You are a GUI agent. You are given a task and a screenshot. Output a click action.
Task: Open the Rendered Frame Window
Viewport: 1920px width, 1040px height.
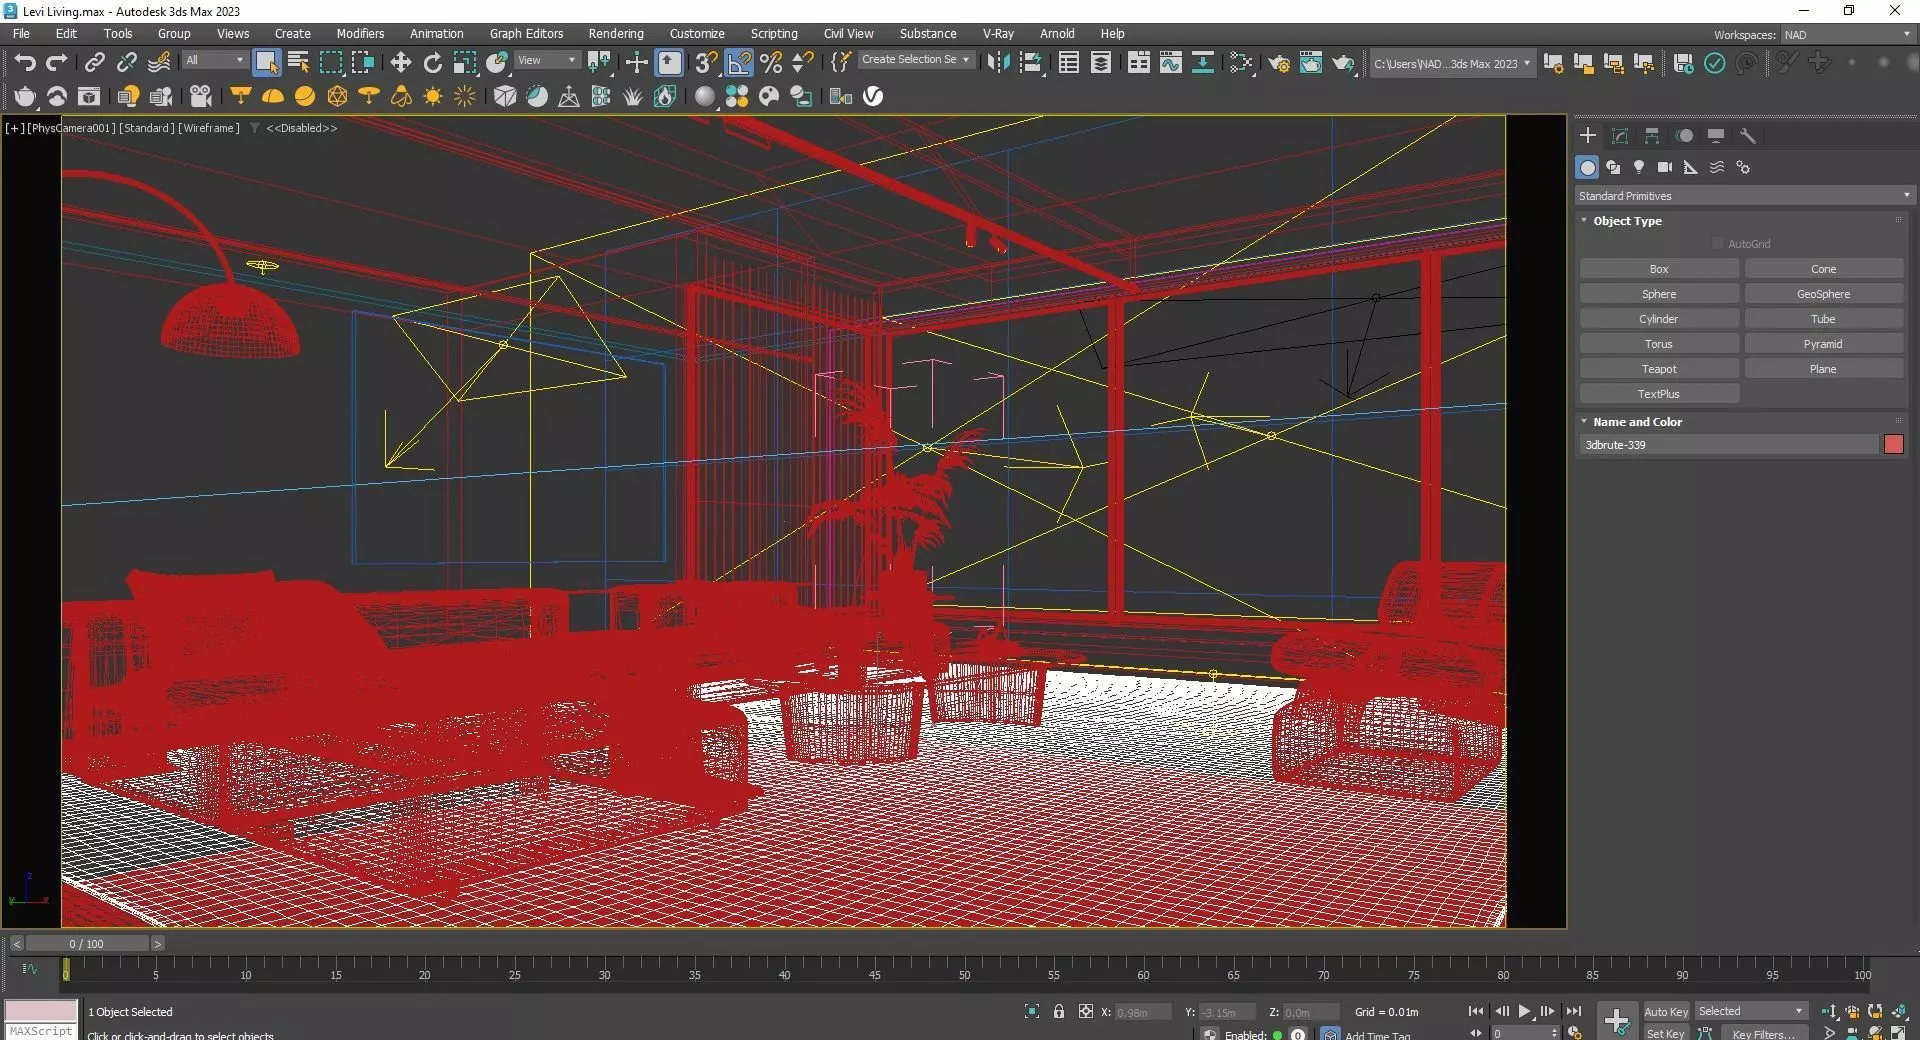(1311, 63)
